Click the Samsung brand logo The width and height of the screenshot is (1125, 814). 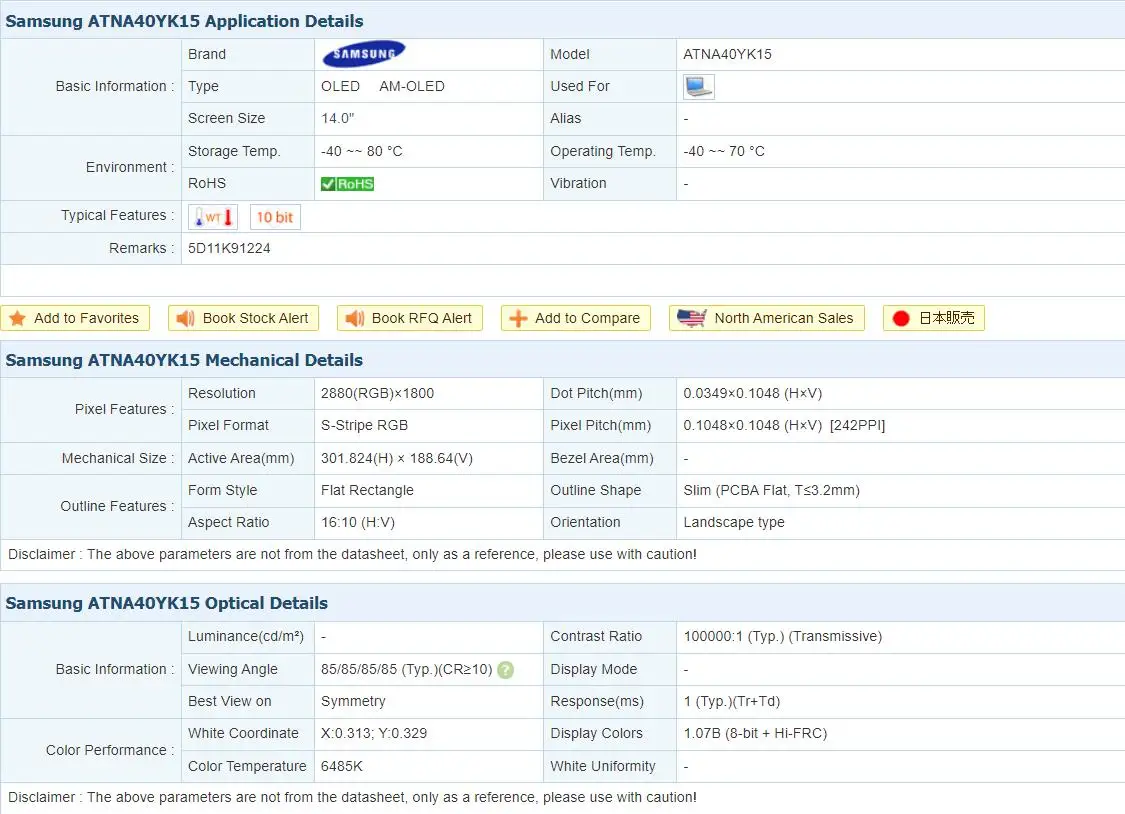364,54
